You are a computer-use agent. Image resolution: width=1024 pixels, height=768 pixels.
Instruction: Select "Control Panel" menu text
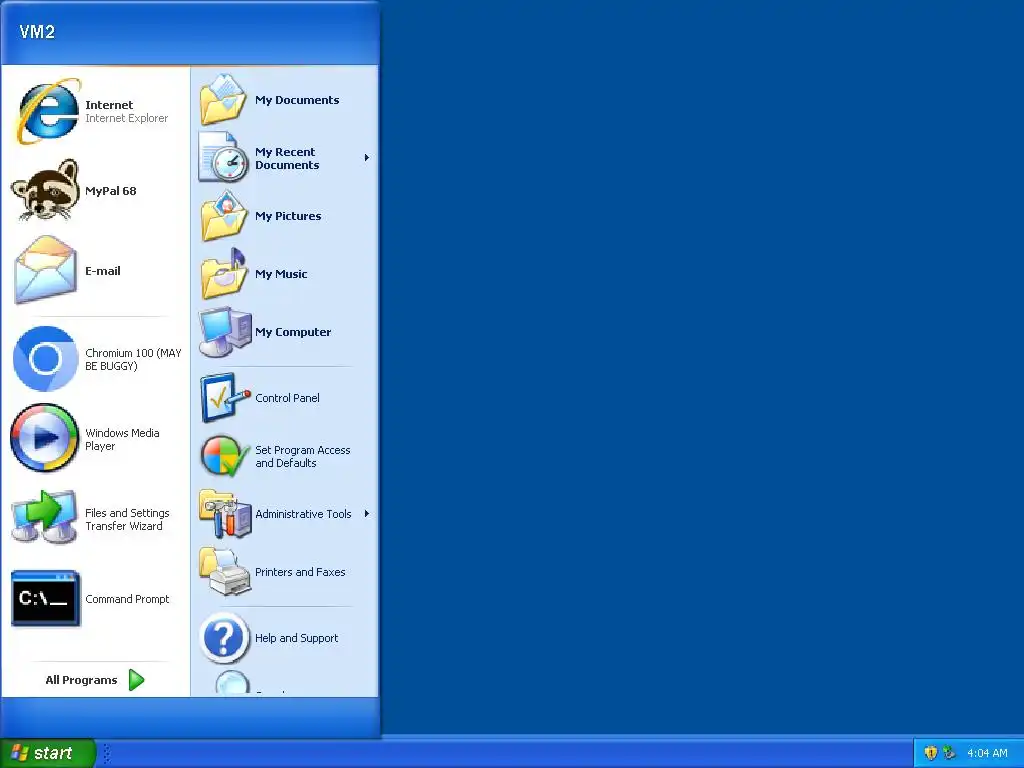287,398
